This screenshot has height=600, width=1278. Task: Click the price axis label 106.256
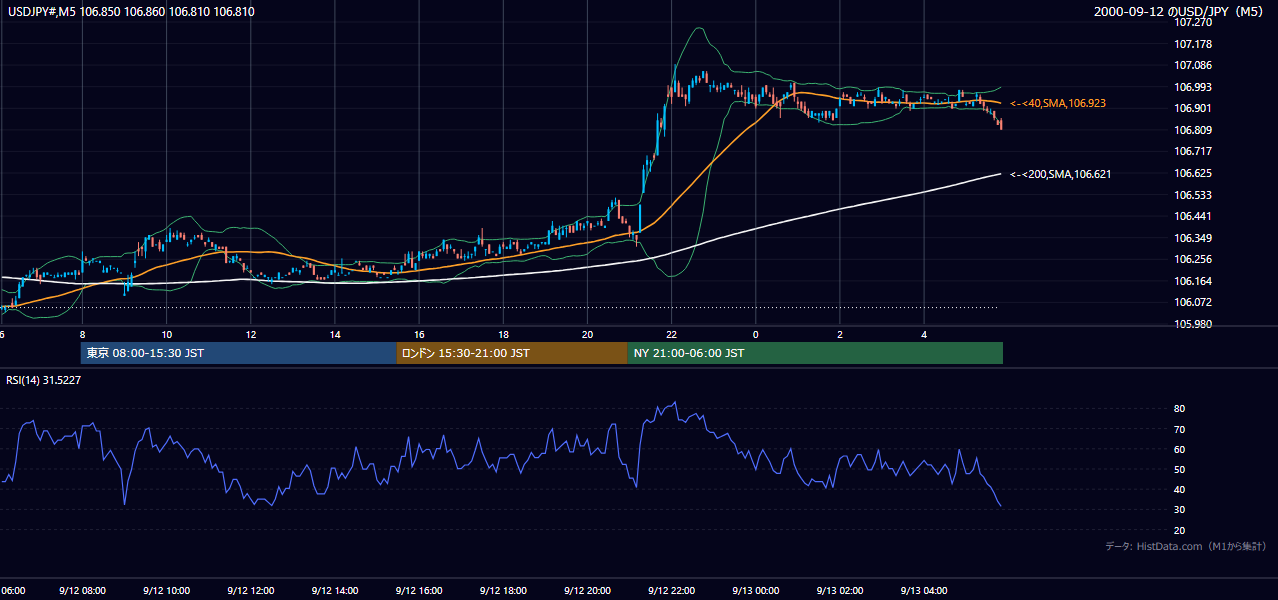(x=1194, y=259)
